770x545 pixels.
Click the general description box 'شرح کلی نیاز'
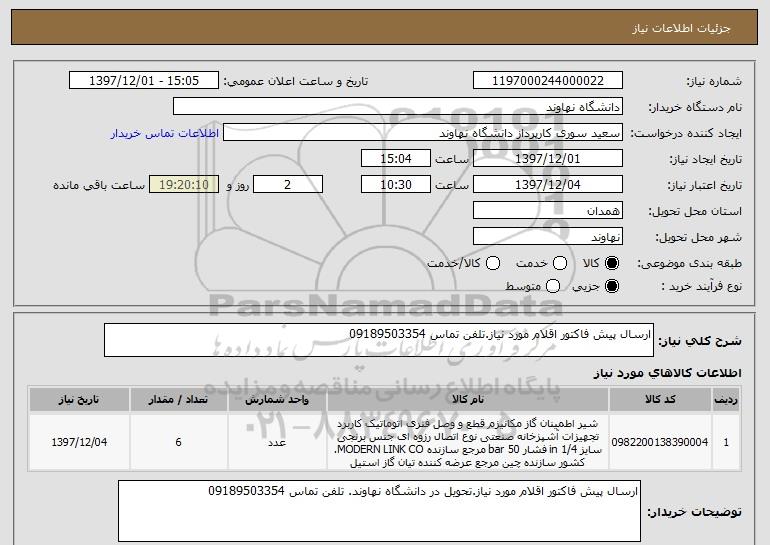point(379,340)
